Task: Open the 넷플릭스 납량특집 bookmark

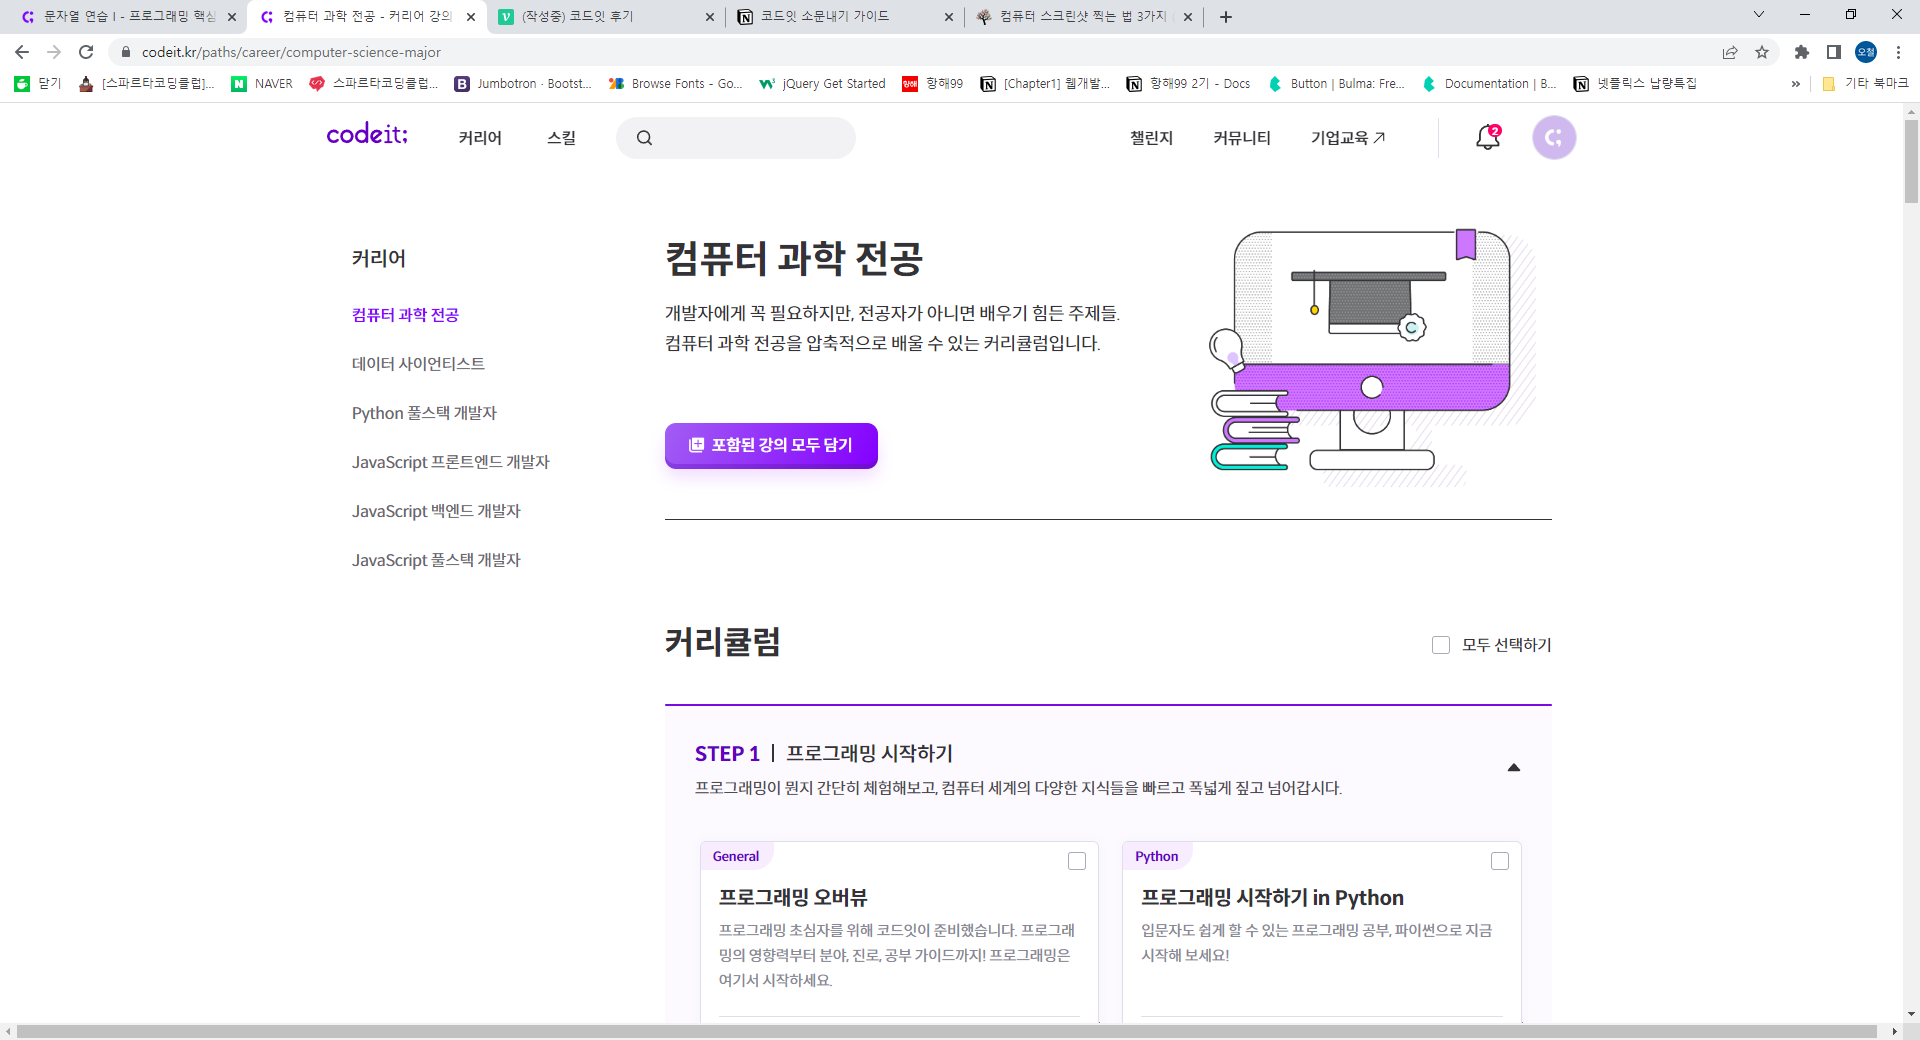Action: 1635,84
